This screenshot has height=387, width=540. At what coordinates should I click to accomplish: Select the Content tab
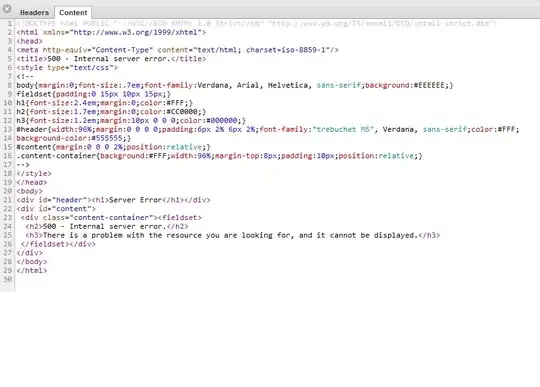point(73,12)
